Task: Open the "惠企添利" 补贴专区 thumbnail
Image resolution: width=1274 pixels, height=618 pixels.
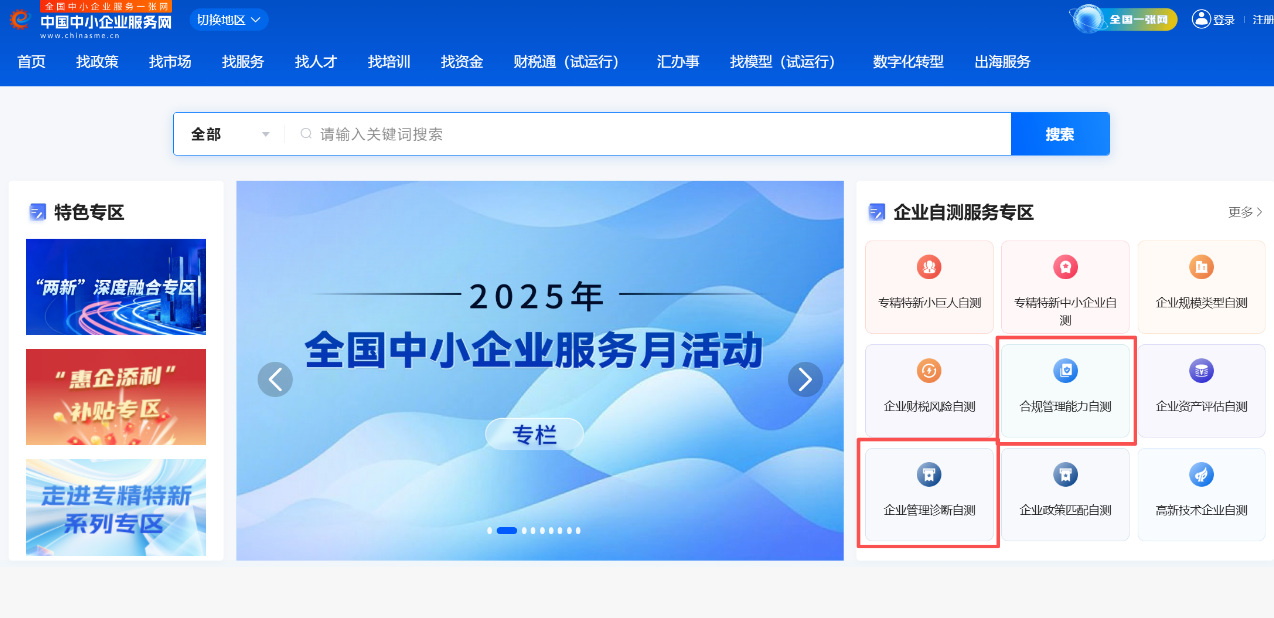Action: coord(116,397)
